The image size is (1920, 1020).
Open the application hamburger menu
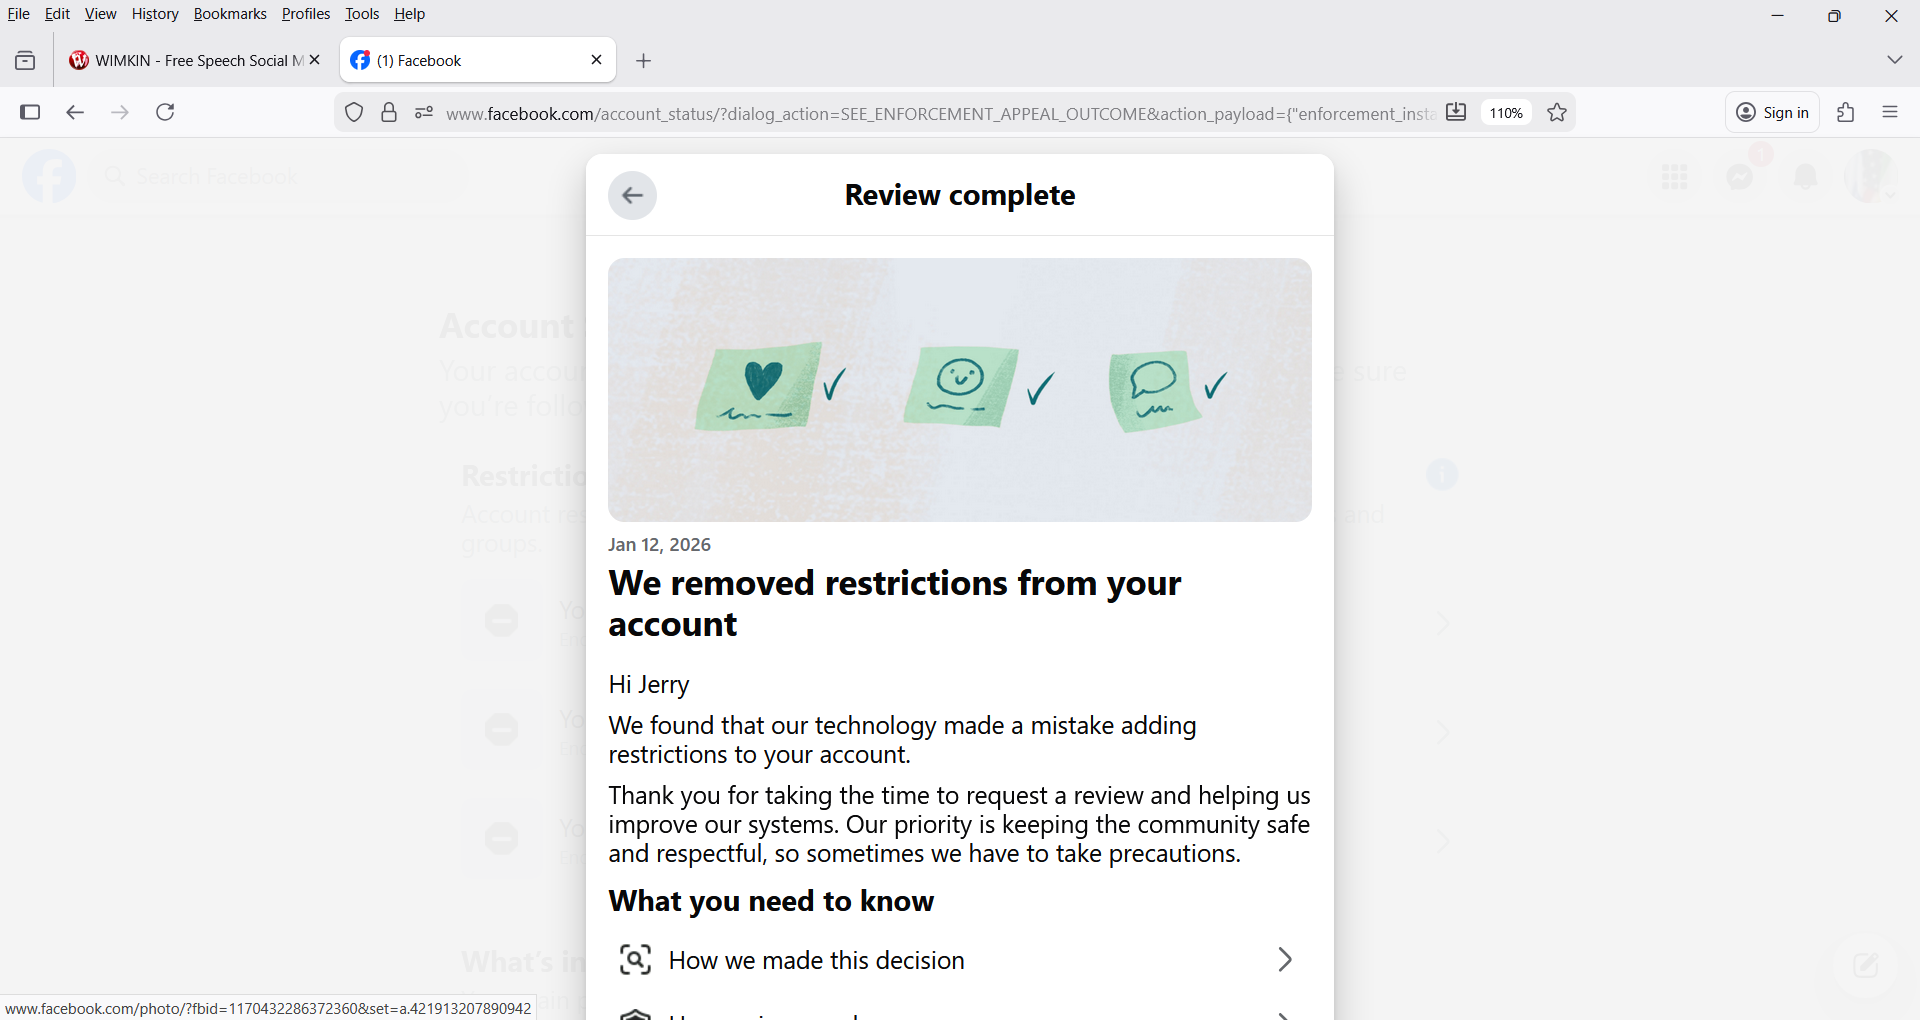[x=1890, y=112]
